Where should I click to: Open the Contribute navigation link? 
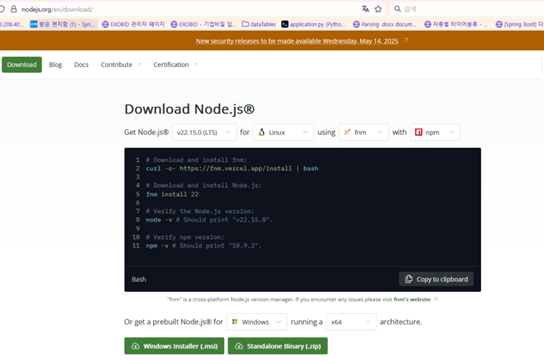point(120,65)
